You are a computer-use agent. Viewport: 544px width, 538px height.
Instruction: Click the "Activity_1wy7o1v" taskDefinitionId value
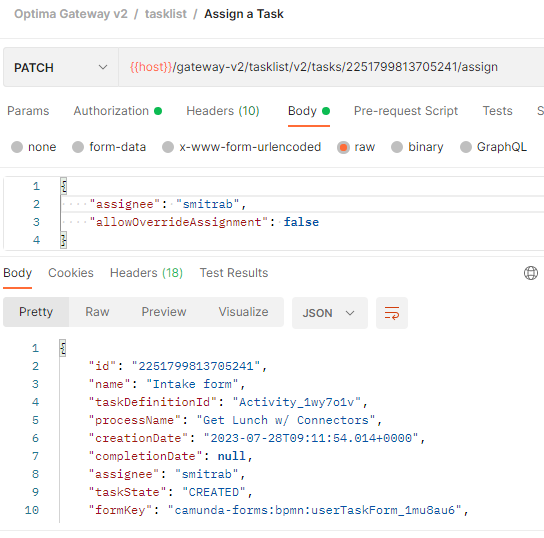tap(297, 402)
